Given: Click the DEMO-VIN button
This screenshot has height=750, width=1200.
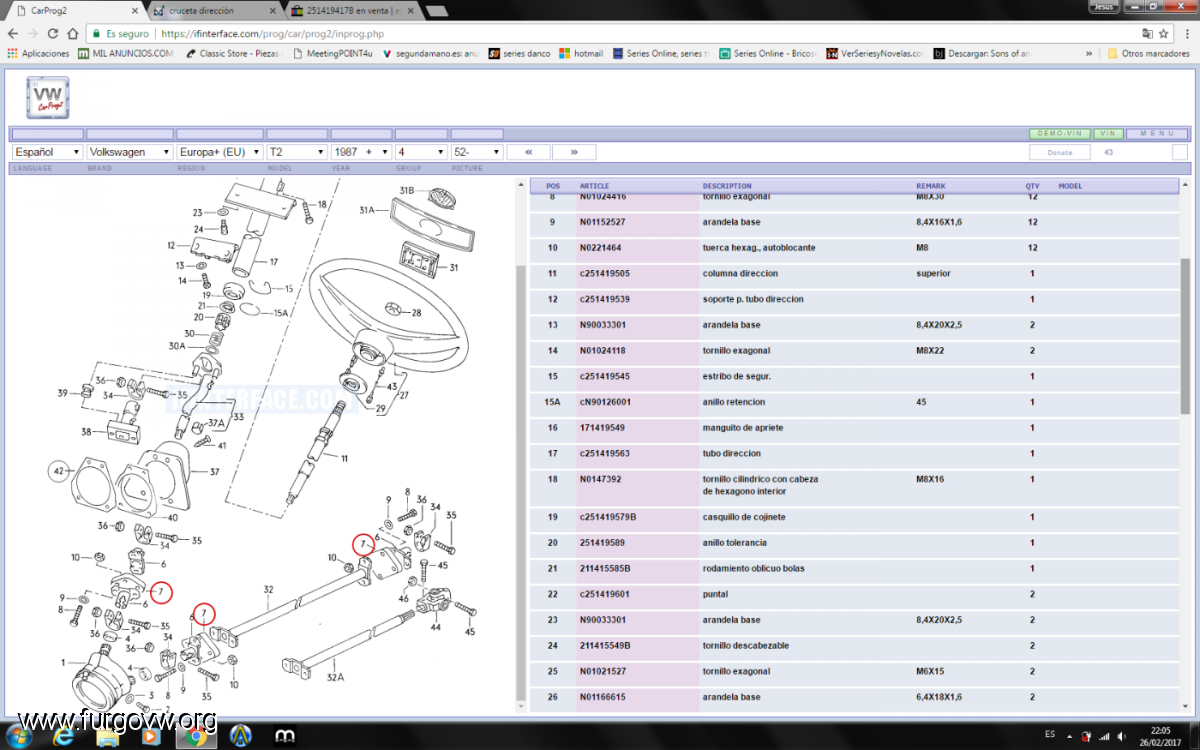Looking at the screenshot, I should pos(1060,133).
